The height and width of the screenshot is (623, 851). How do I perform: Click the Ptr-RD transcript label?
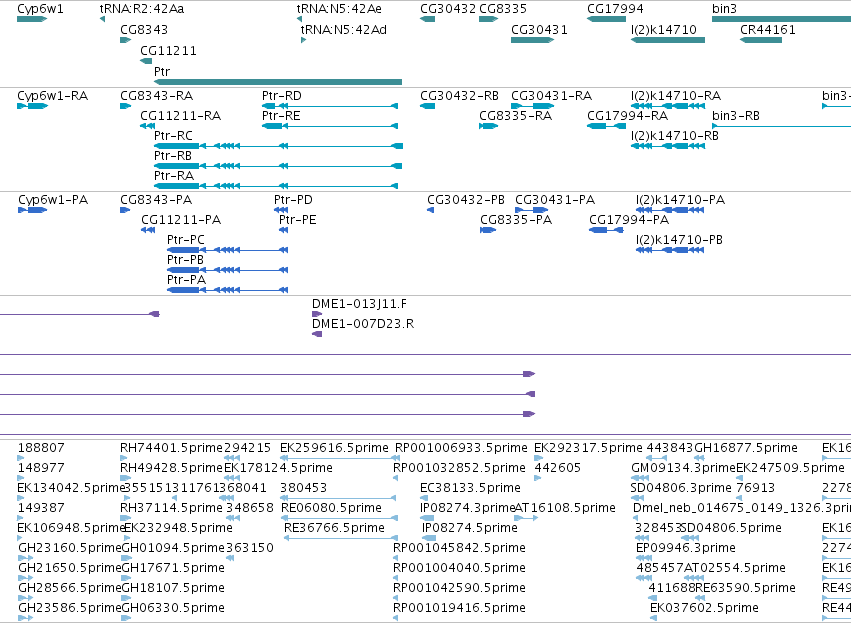[x=282, y=96]
